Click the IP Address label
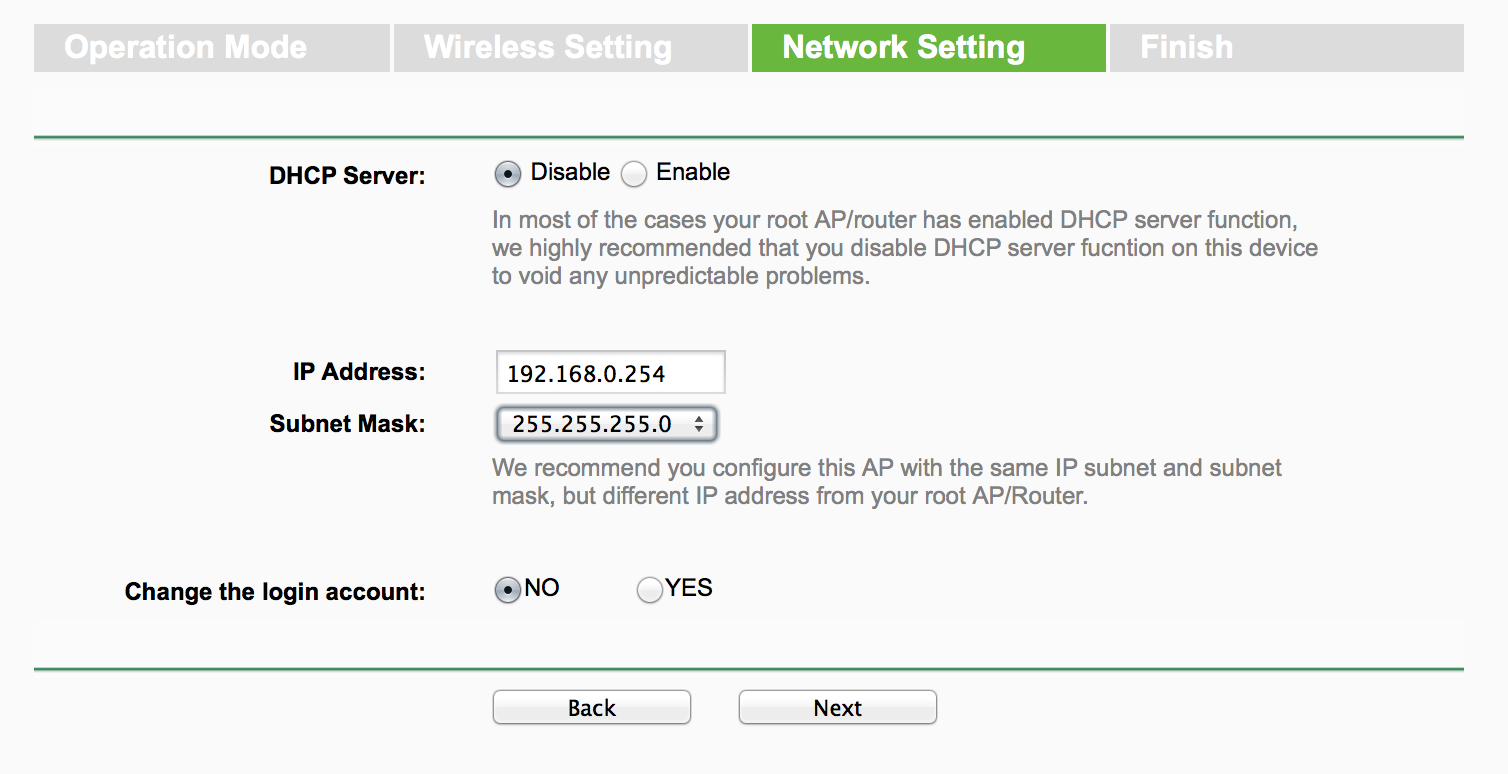1508x774 pixels. pyautogui.click(x=359, y=372)
